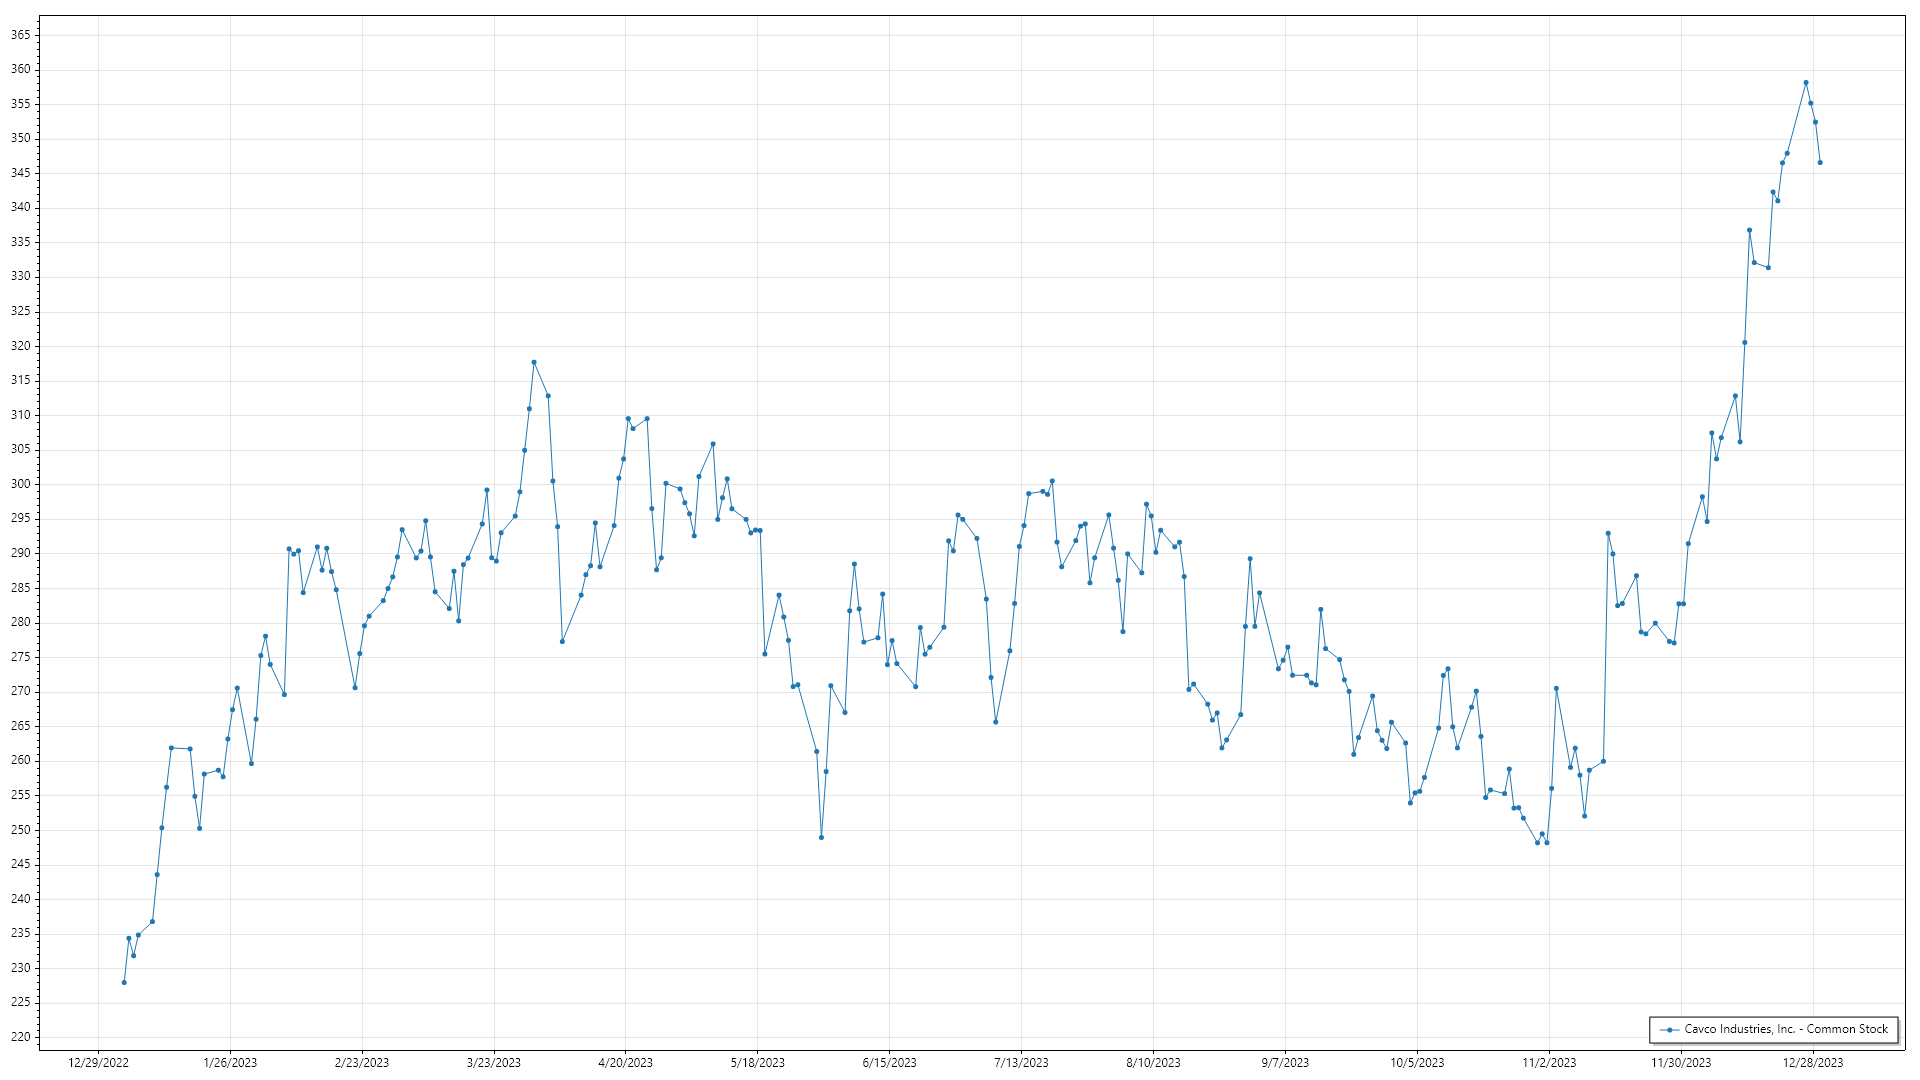Screen dimensions: 1920x1080
Task: Click the Cavco Industries legend label
Action: pyautogui.click(x=1786, y=1029)
